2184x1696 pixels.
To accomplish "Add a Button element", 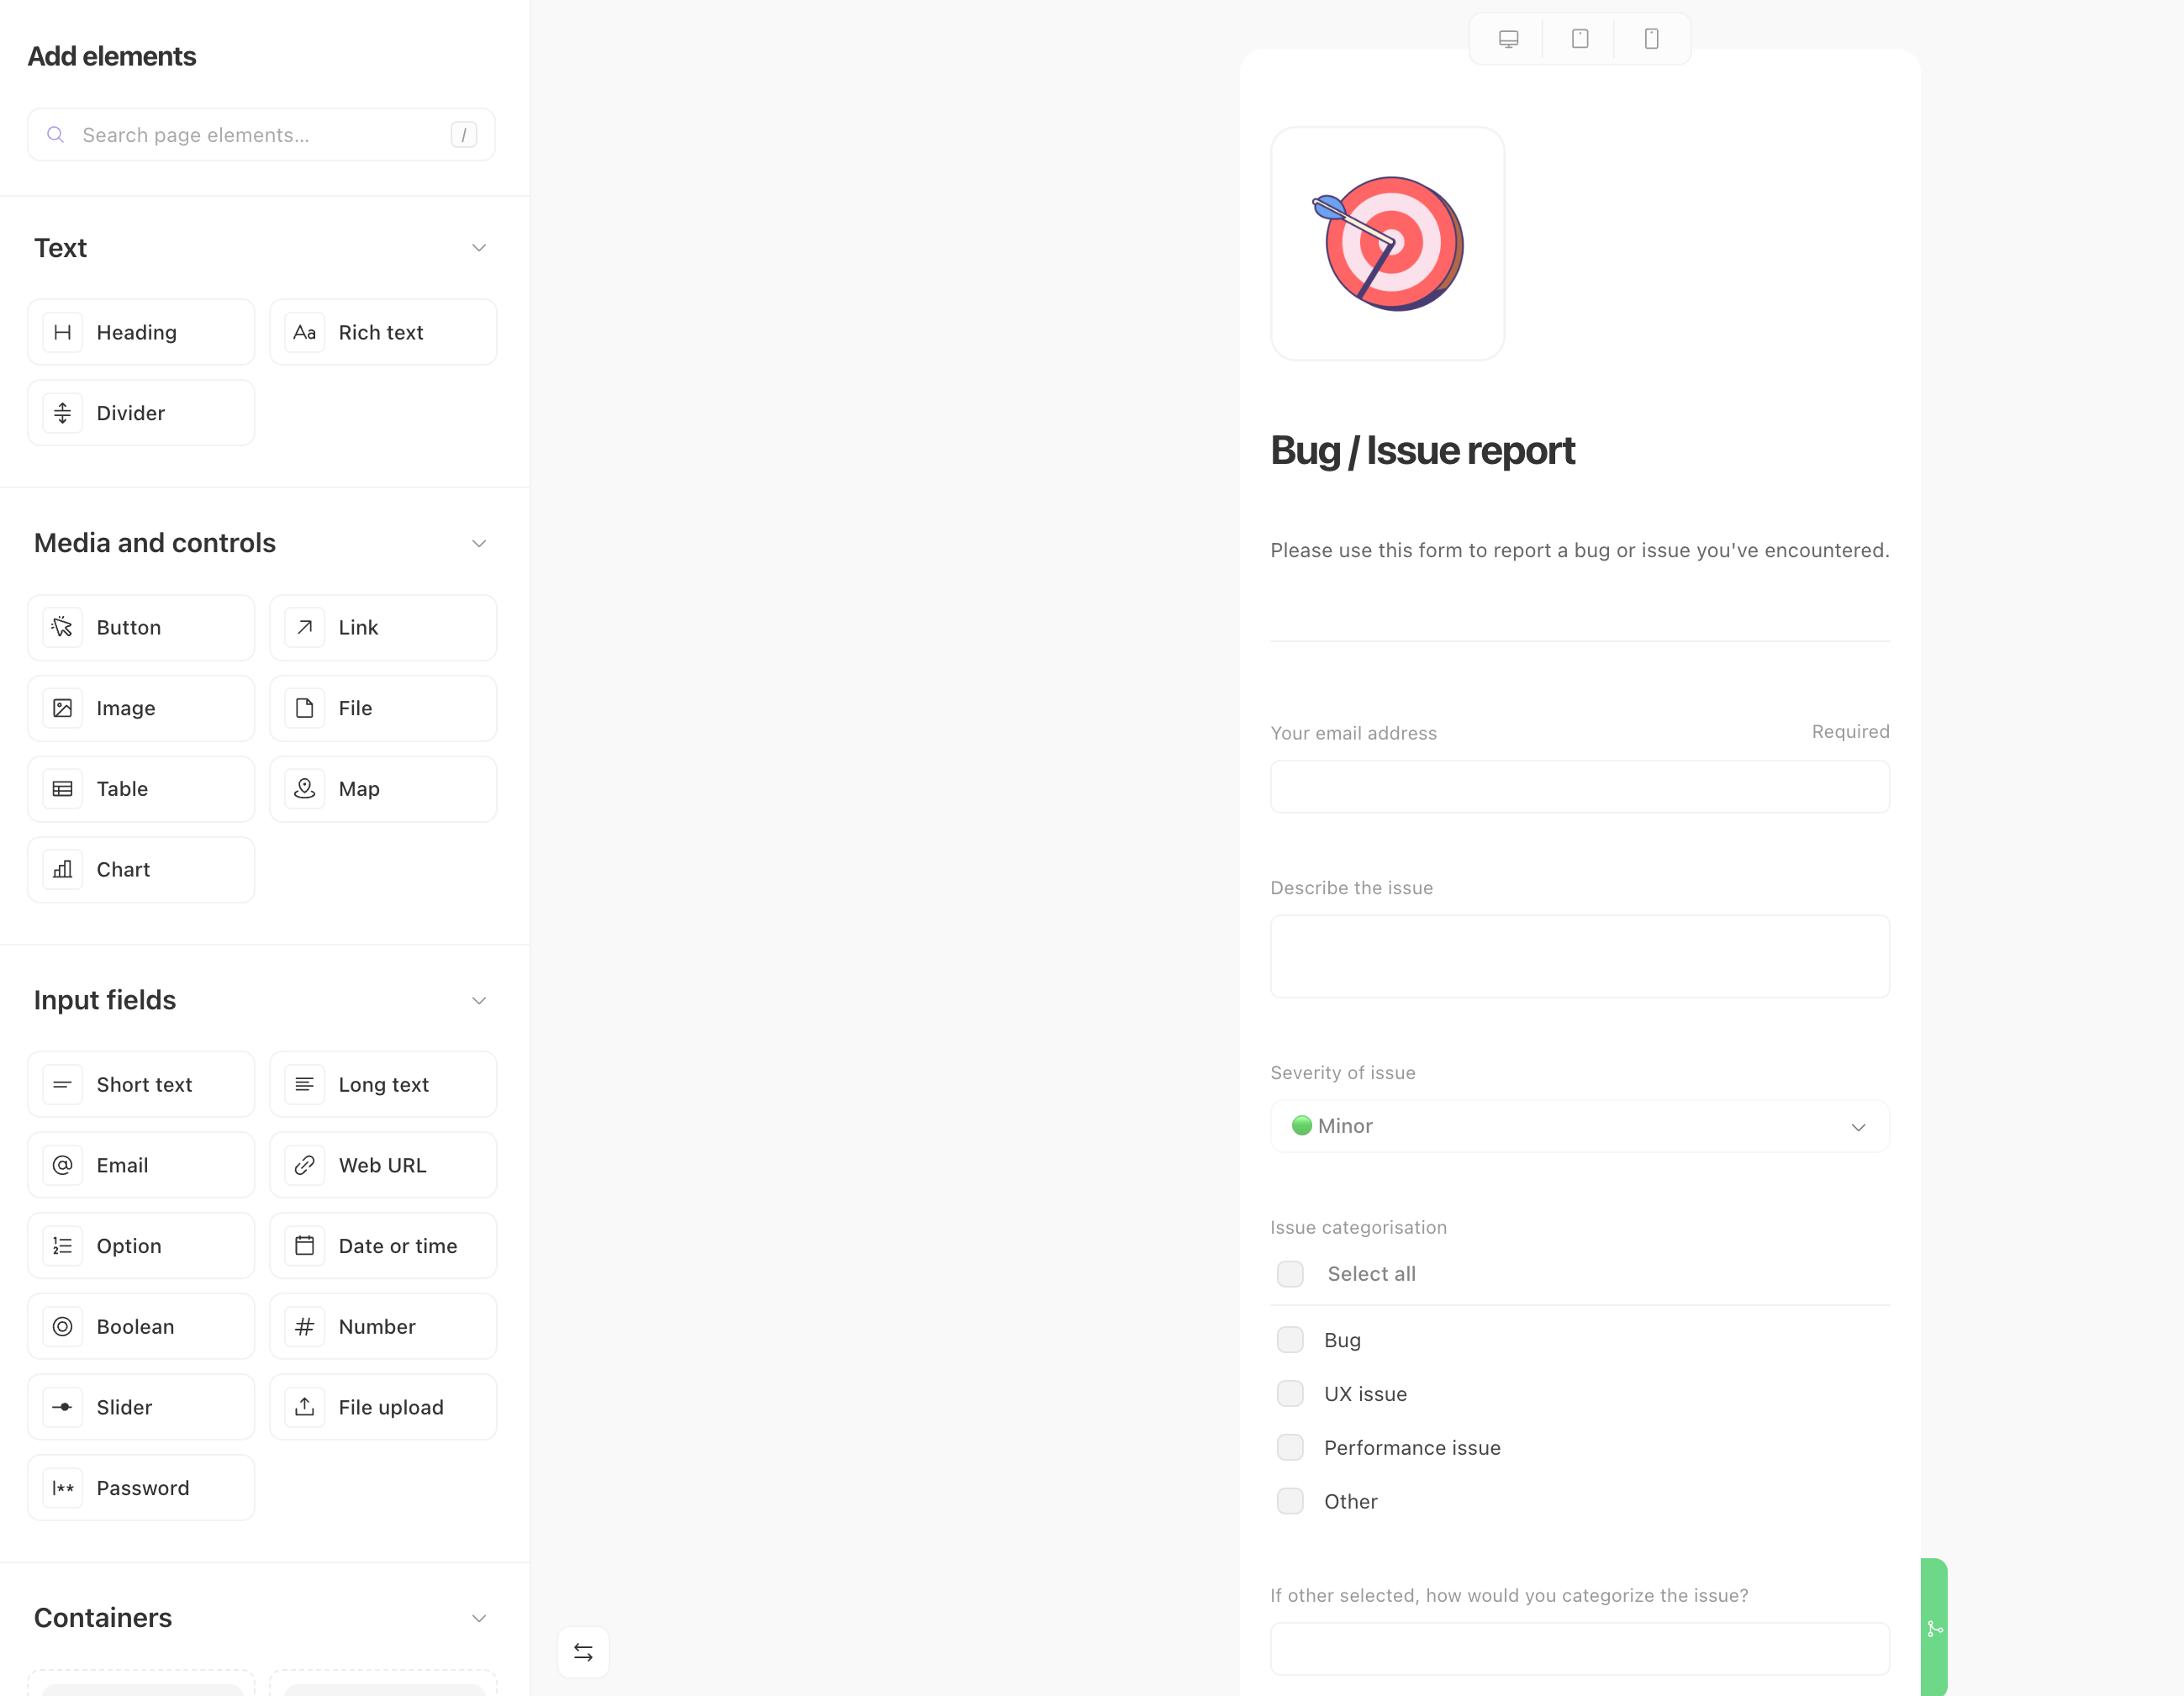I will [141, 628].
